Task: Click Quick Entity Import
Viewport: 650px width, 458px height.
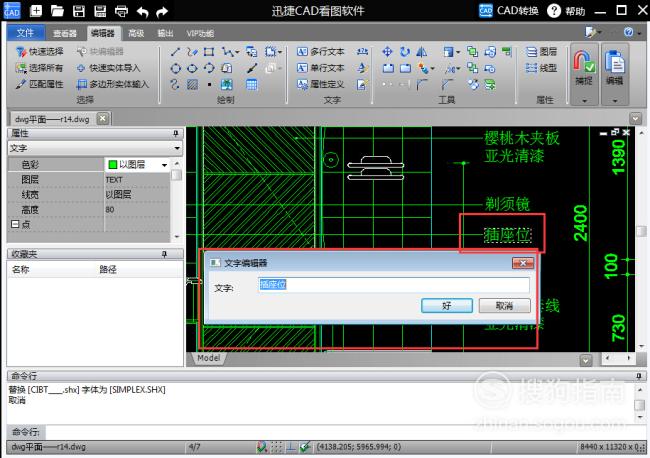Action: click(x=109, y=68)
